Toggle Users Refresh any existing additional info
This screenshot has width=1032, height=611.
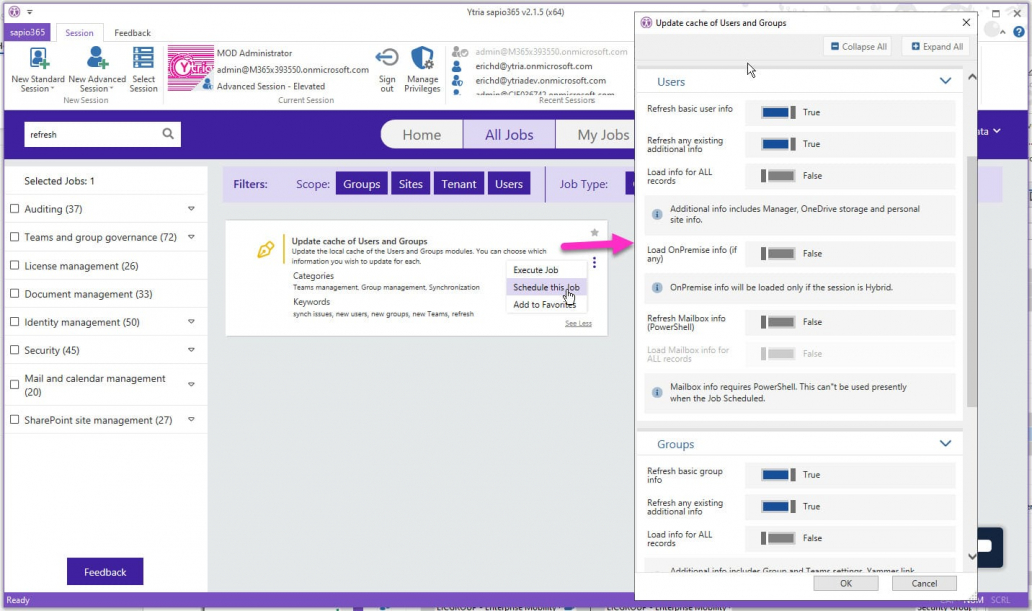[x=778, y=144]
